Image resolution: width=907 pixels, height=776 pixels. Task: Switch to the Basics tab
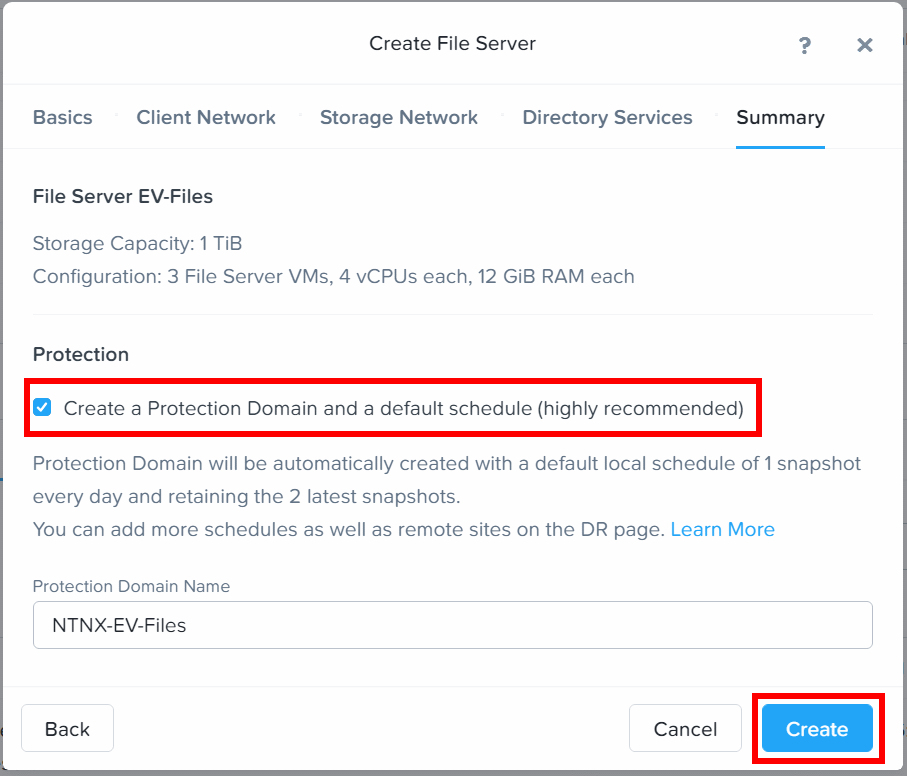click(x=62, y=117)
